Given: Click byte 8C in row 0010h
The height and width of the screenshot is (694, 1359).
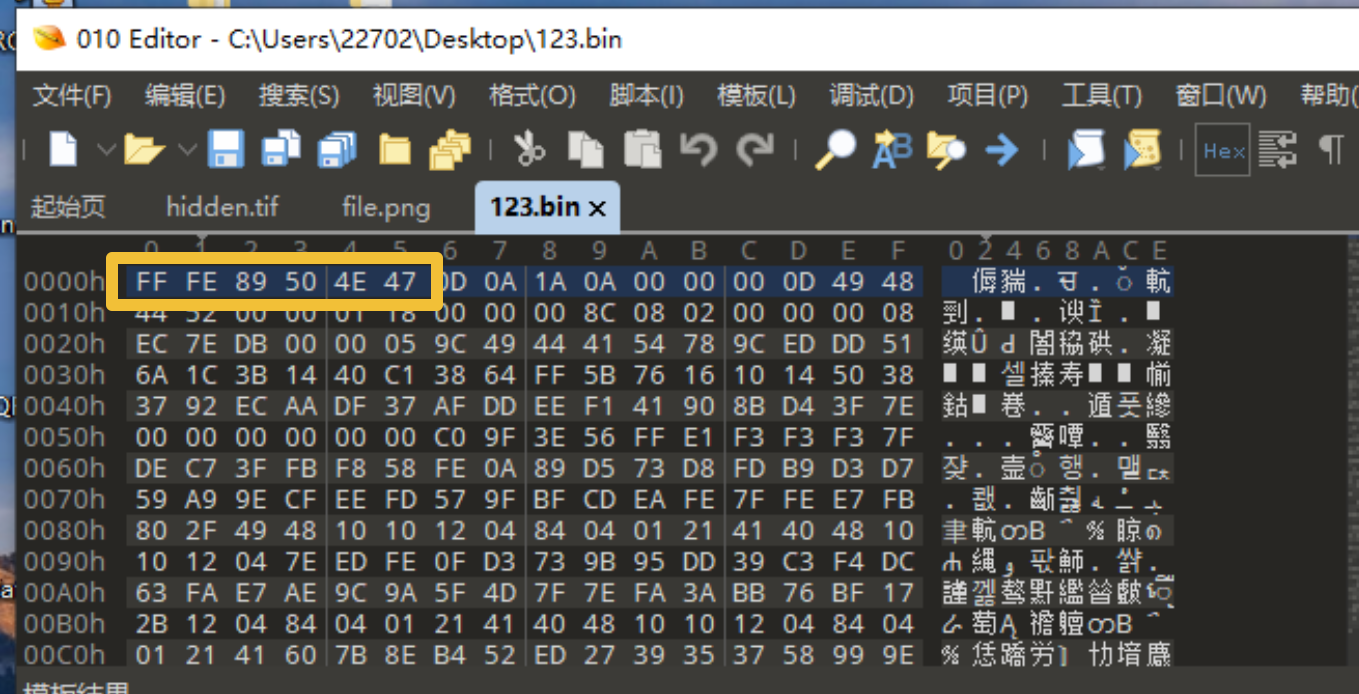Looking at the screenshot, I should 600,313.
